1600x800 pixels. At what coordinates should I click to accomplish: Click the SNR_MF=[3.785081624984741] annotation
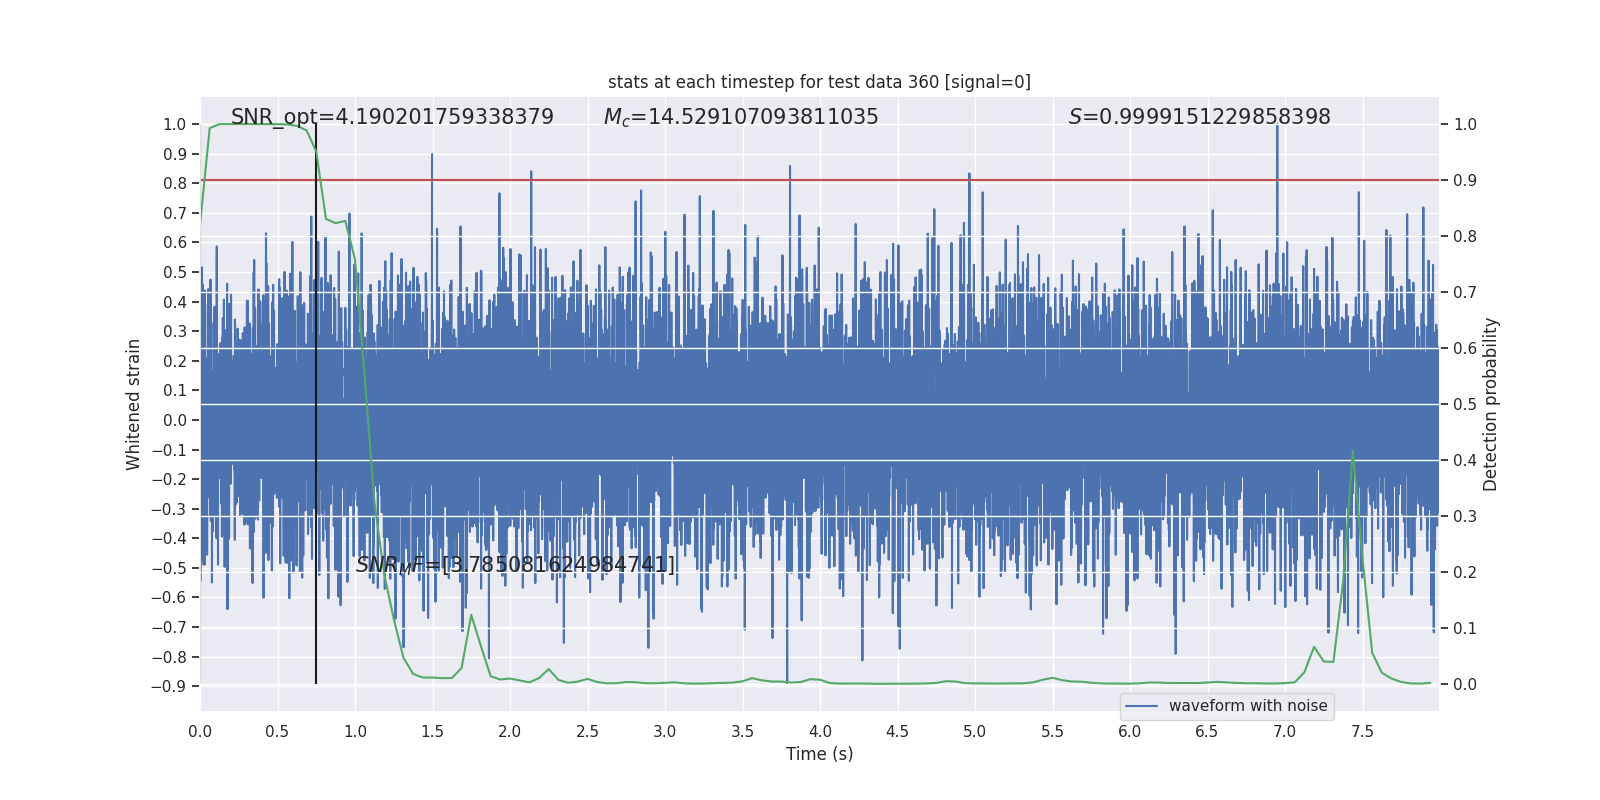tap(515, 565)
